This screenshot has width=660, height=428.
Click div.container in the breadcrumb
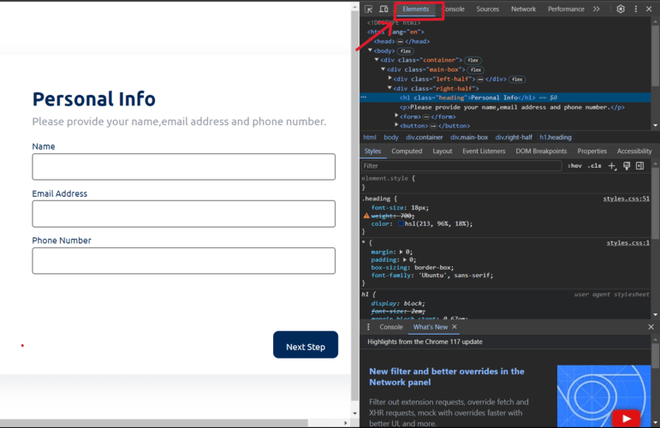[424, 137]
